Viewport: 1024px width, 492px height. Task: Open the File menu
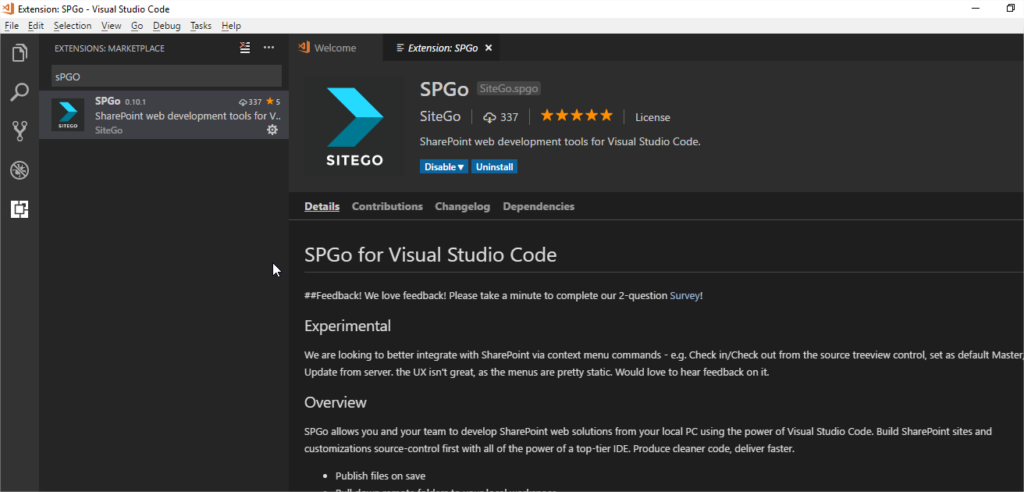(x=12, y=25)
